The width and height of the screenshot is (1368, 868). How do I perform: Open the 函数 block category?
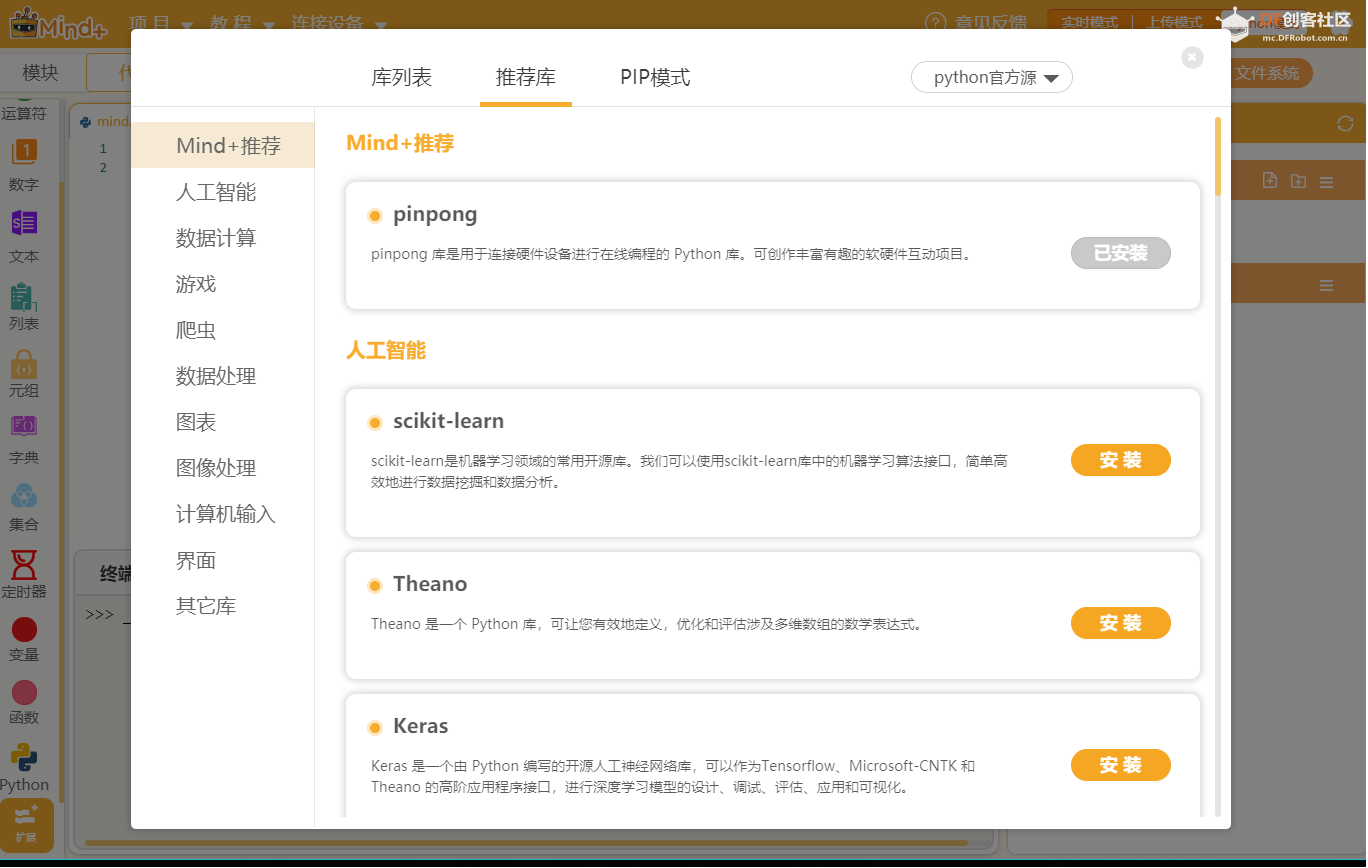(24, 703)
